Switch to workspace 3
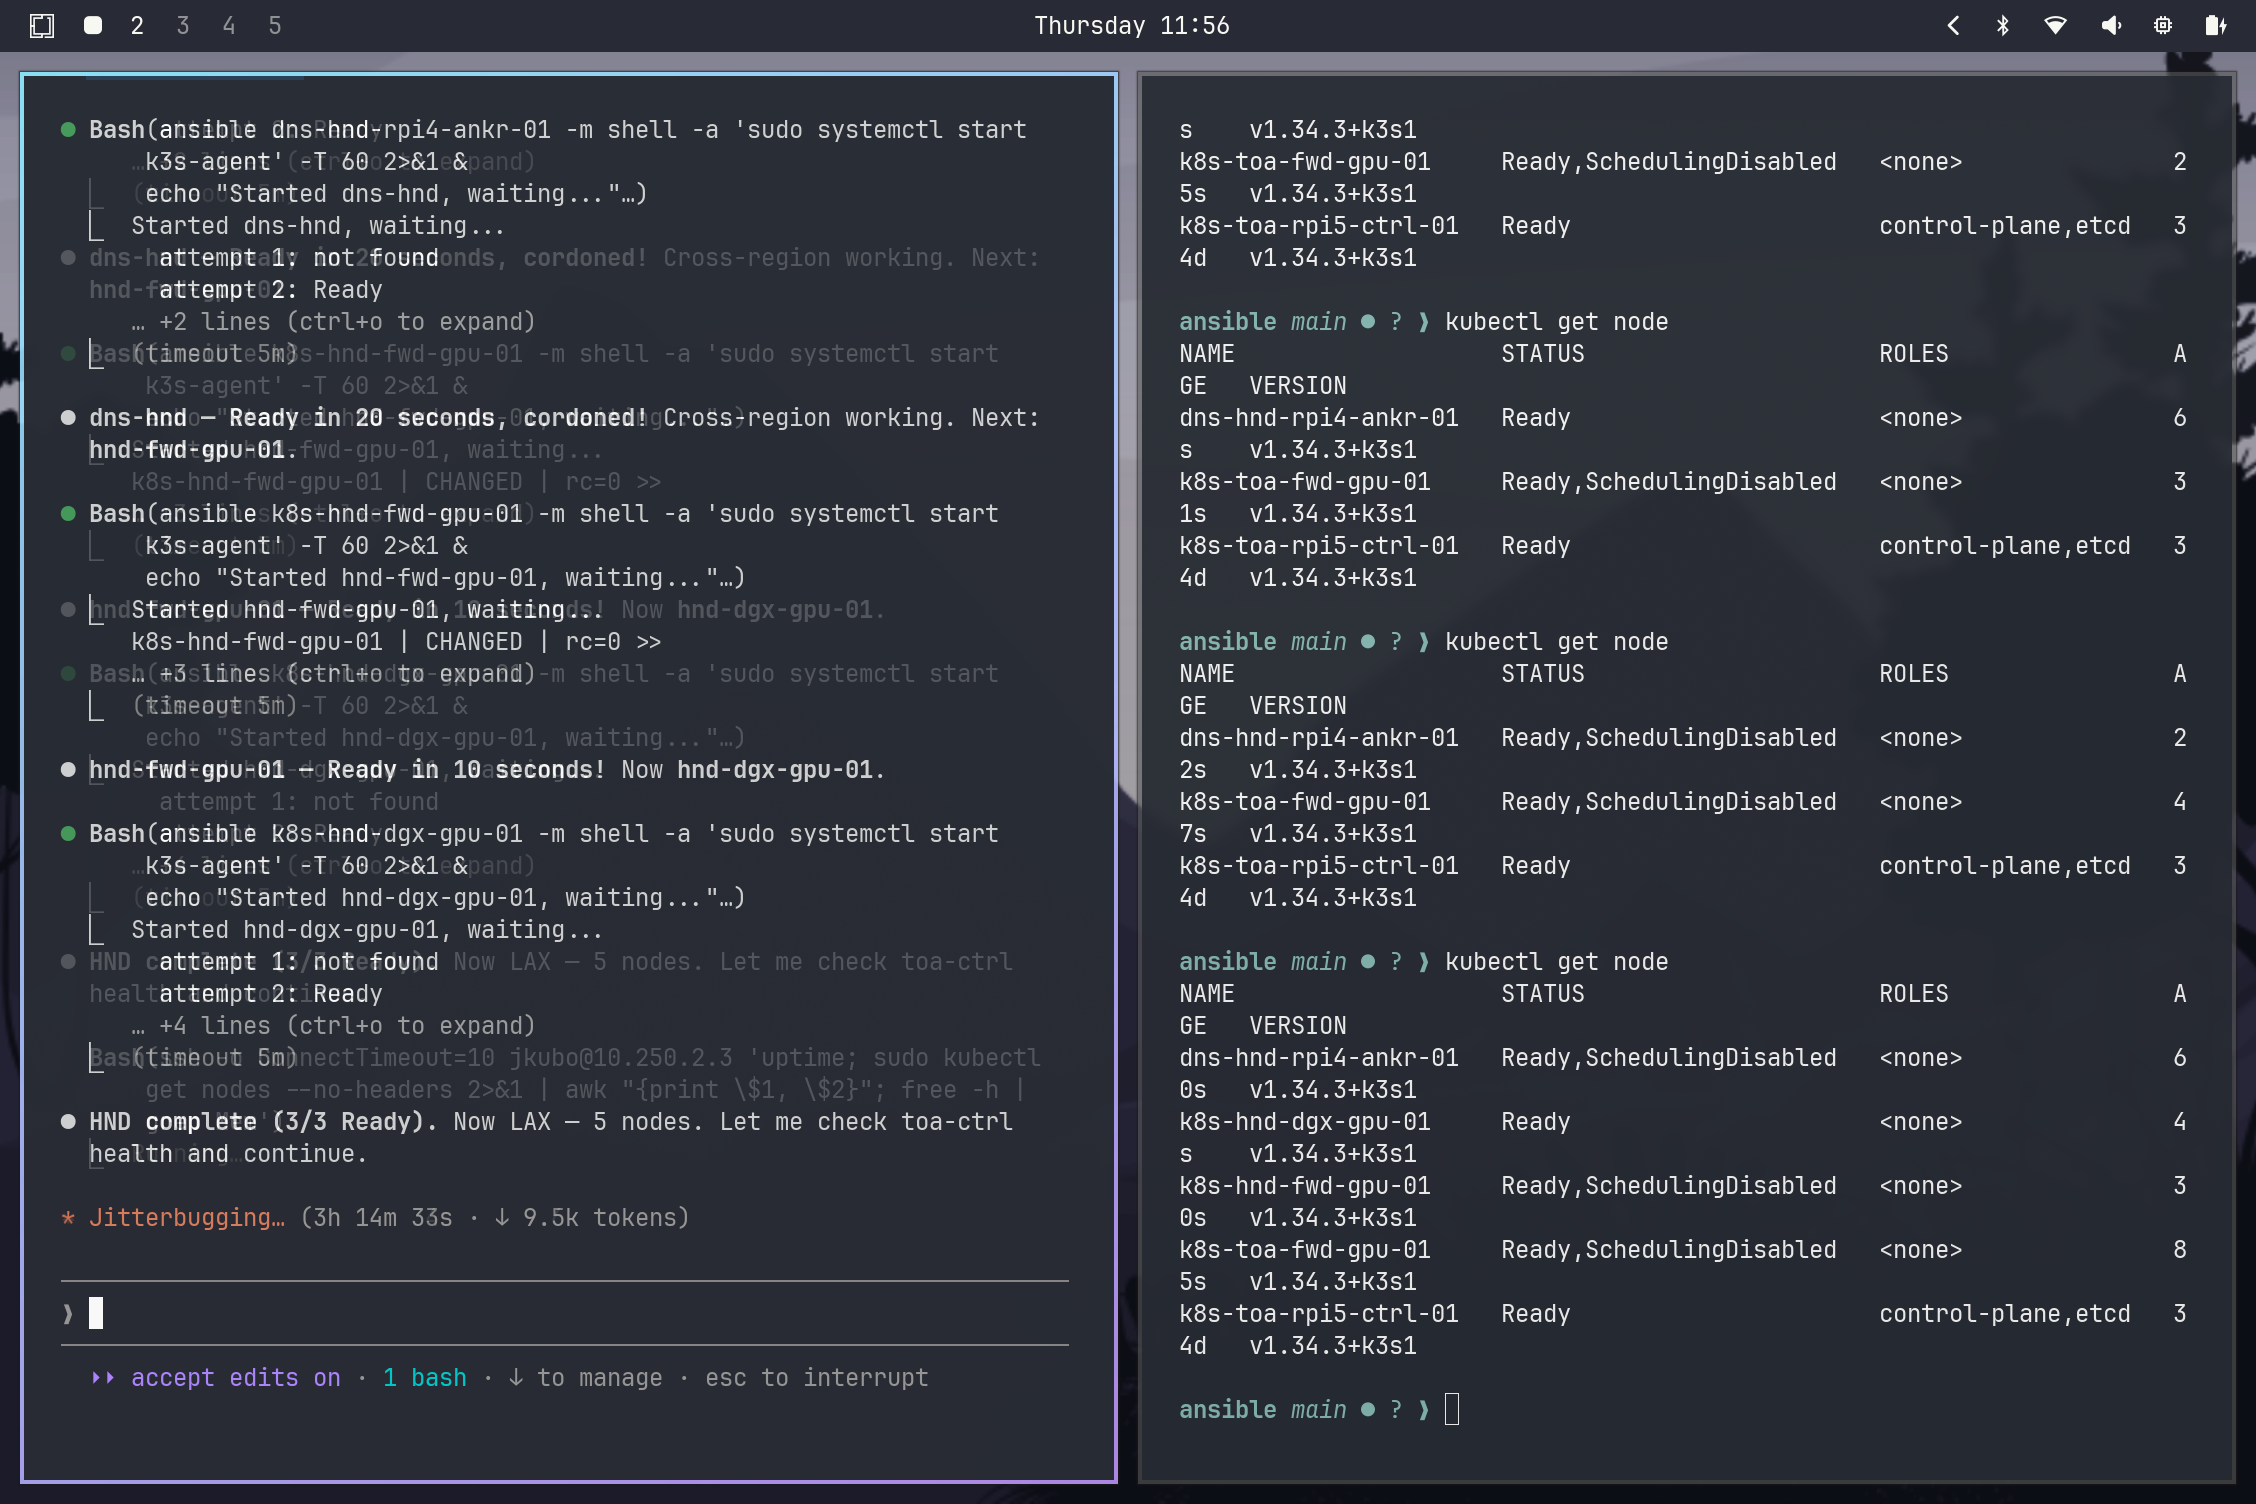The image size is (2256, 1504). (183, 26)
